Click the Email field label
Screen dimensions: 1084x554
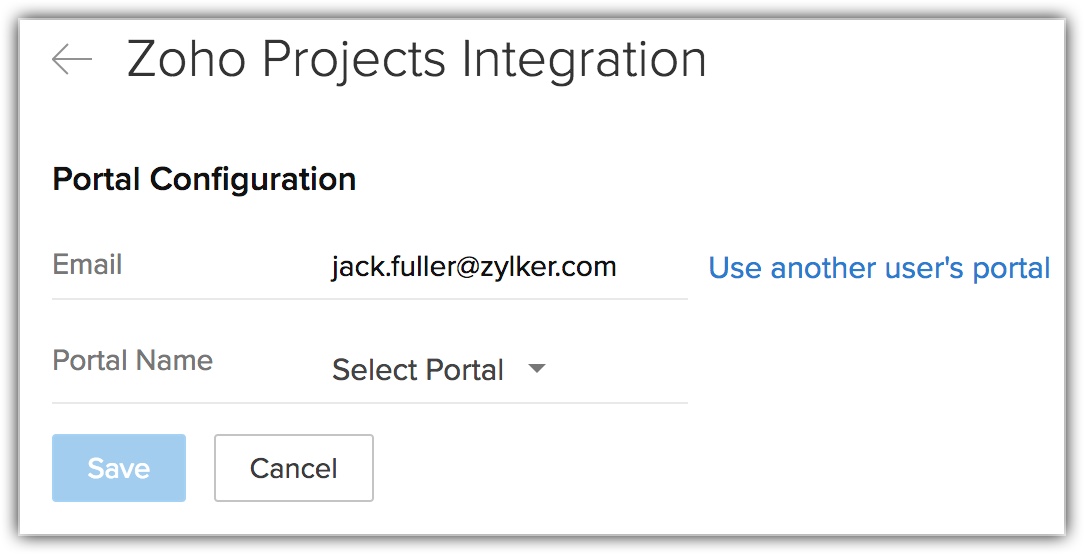(87, 265)
